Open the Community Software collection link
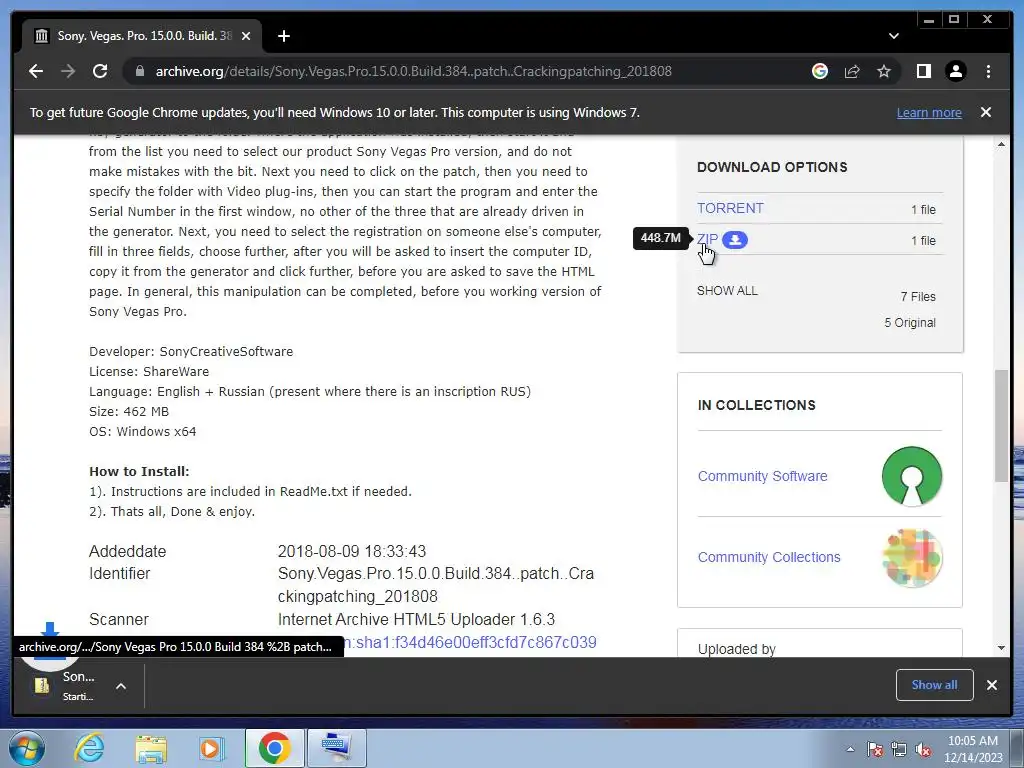Screen dimensions: 1024x768 click(x=762, y=476)
